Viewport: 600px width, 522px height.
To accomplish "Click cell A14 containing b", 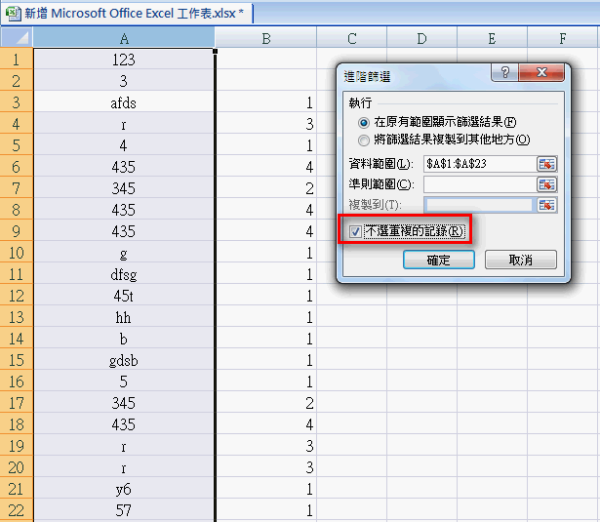I will click(x=124, y=338).
